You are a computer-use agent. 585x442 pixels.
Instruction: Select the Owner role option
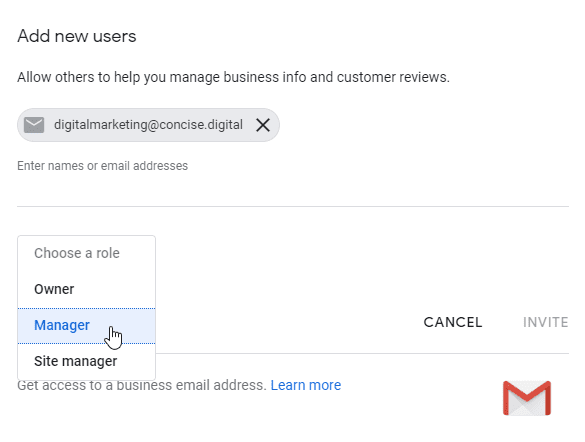point(87,289)
